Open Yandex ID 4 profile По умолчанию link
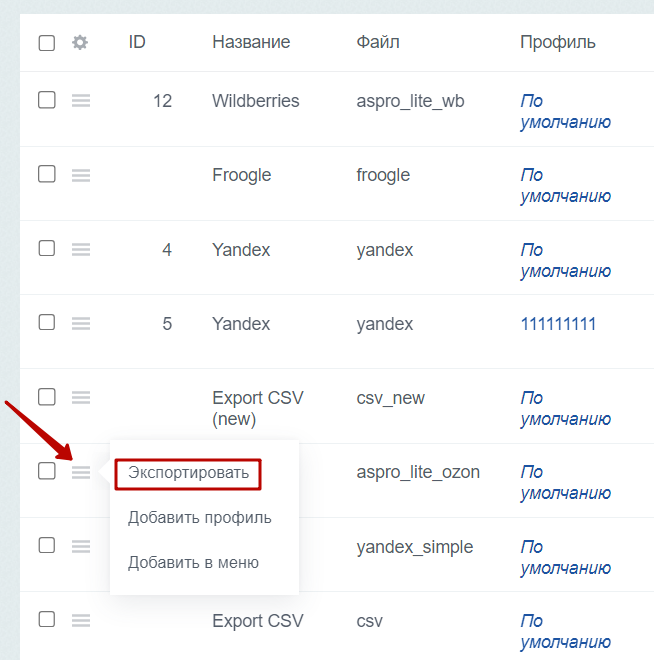Image resolution: width=654 pixels, height=660 pixels. 565,261
